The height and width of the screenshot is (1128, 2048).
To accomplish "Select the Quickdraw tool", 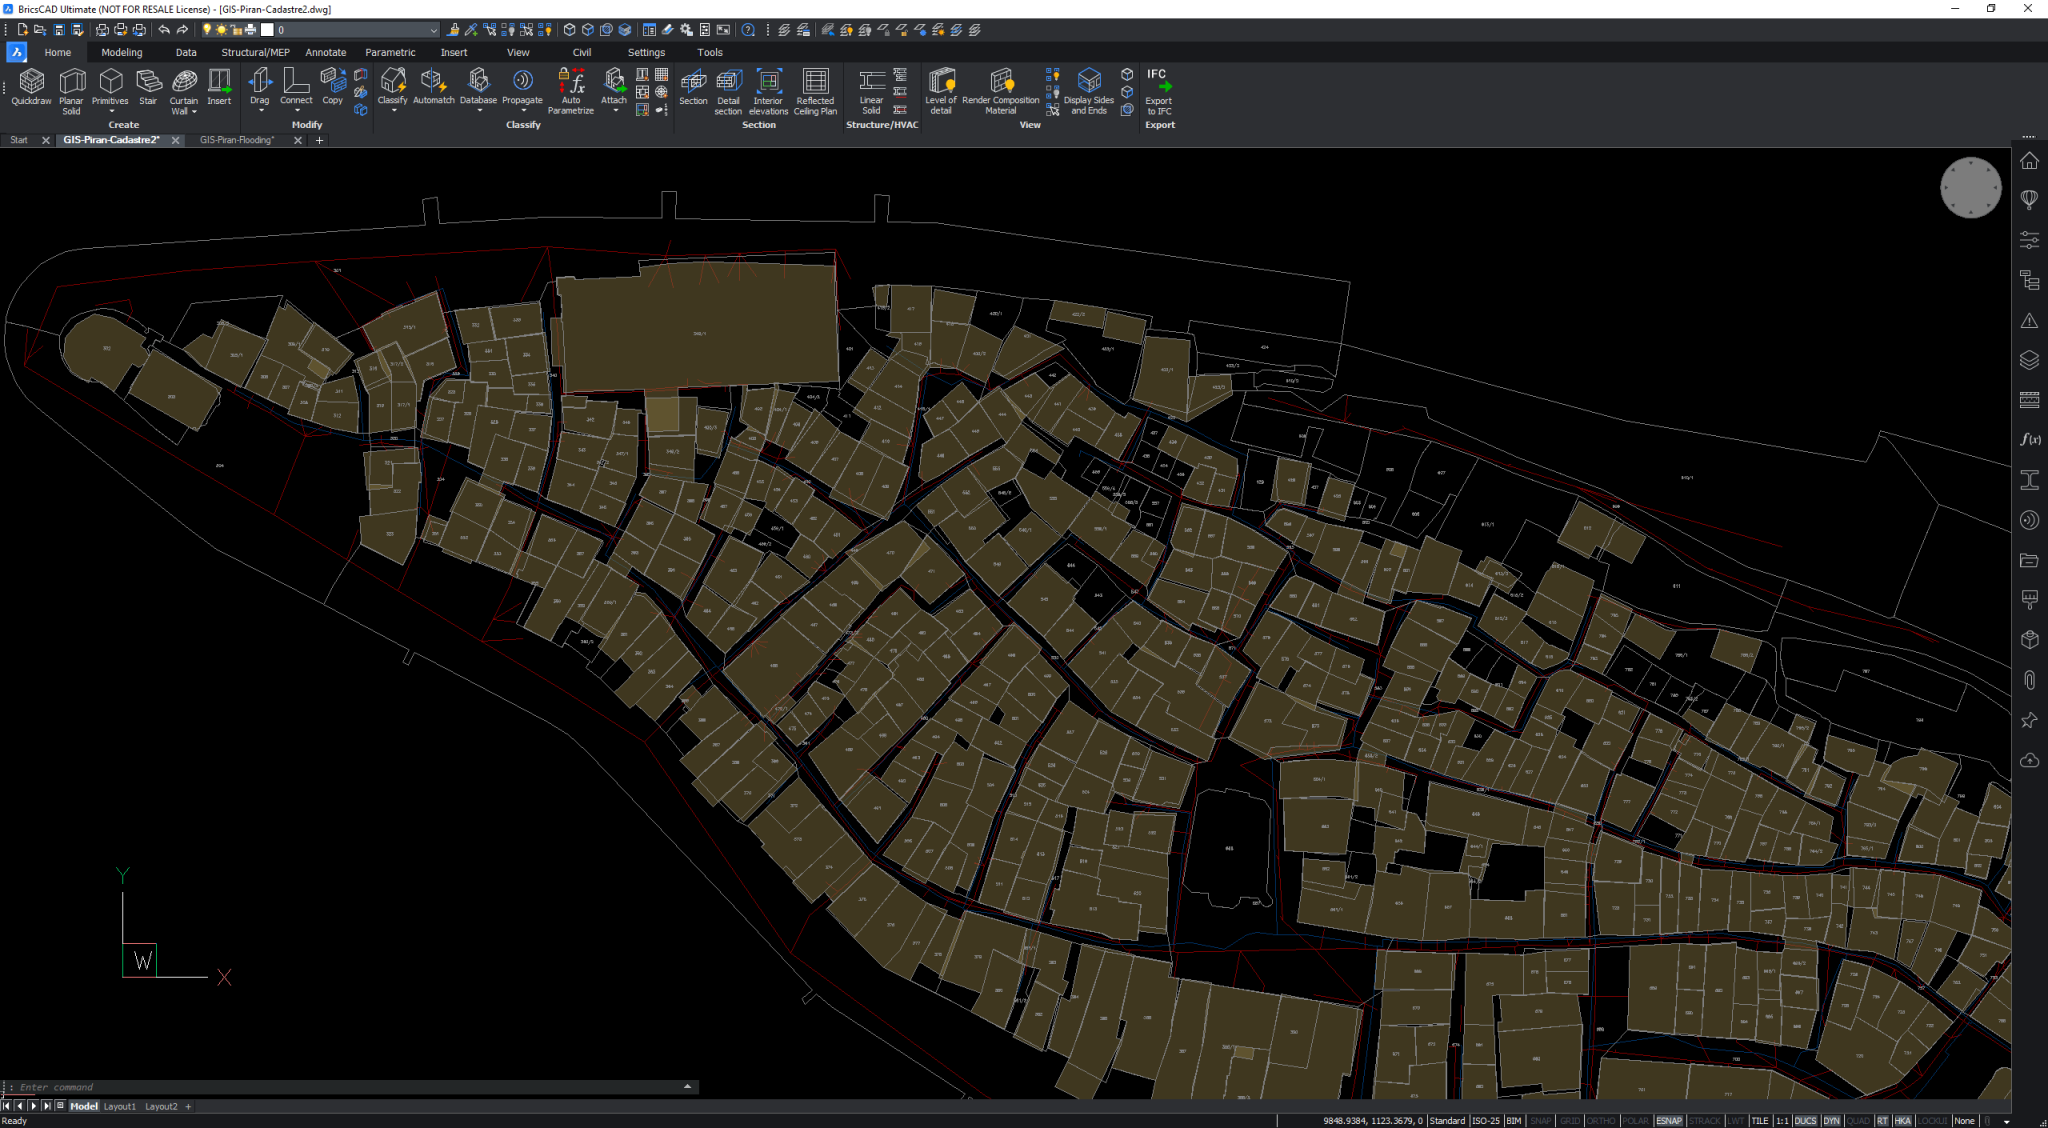I will click(31, 88).
